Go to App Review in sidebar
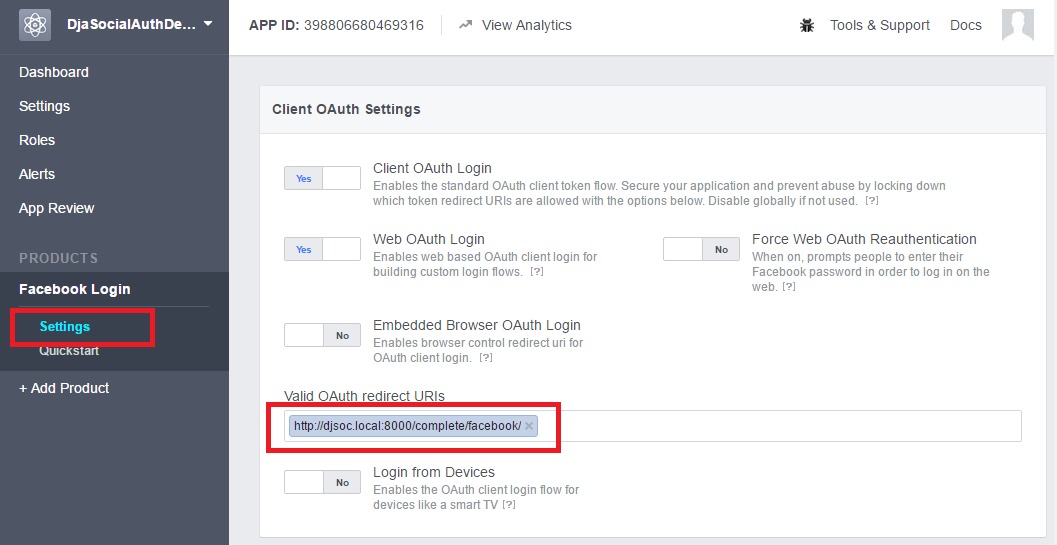The image size is (1057, 545). 57,208
